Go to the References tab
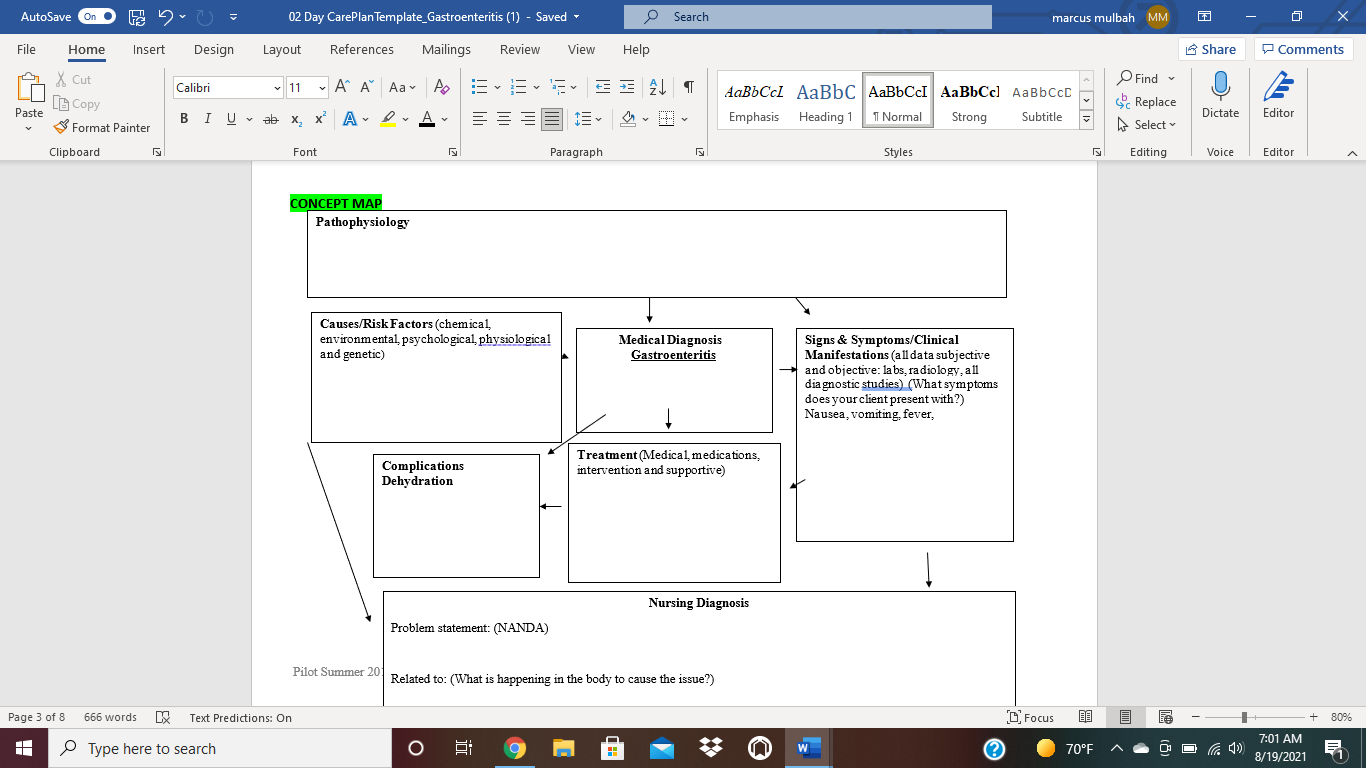Viewport: 1366px width, 768px height. tap(362, 49)
